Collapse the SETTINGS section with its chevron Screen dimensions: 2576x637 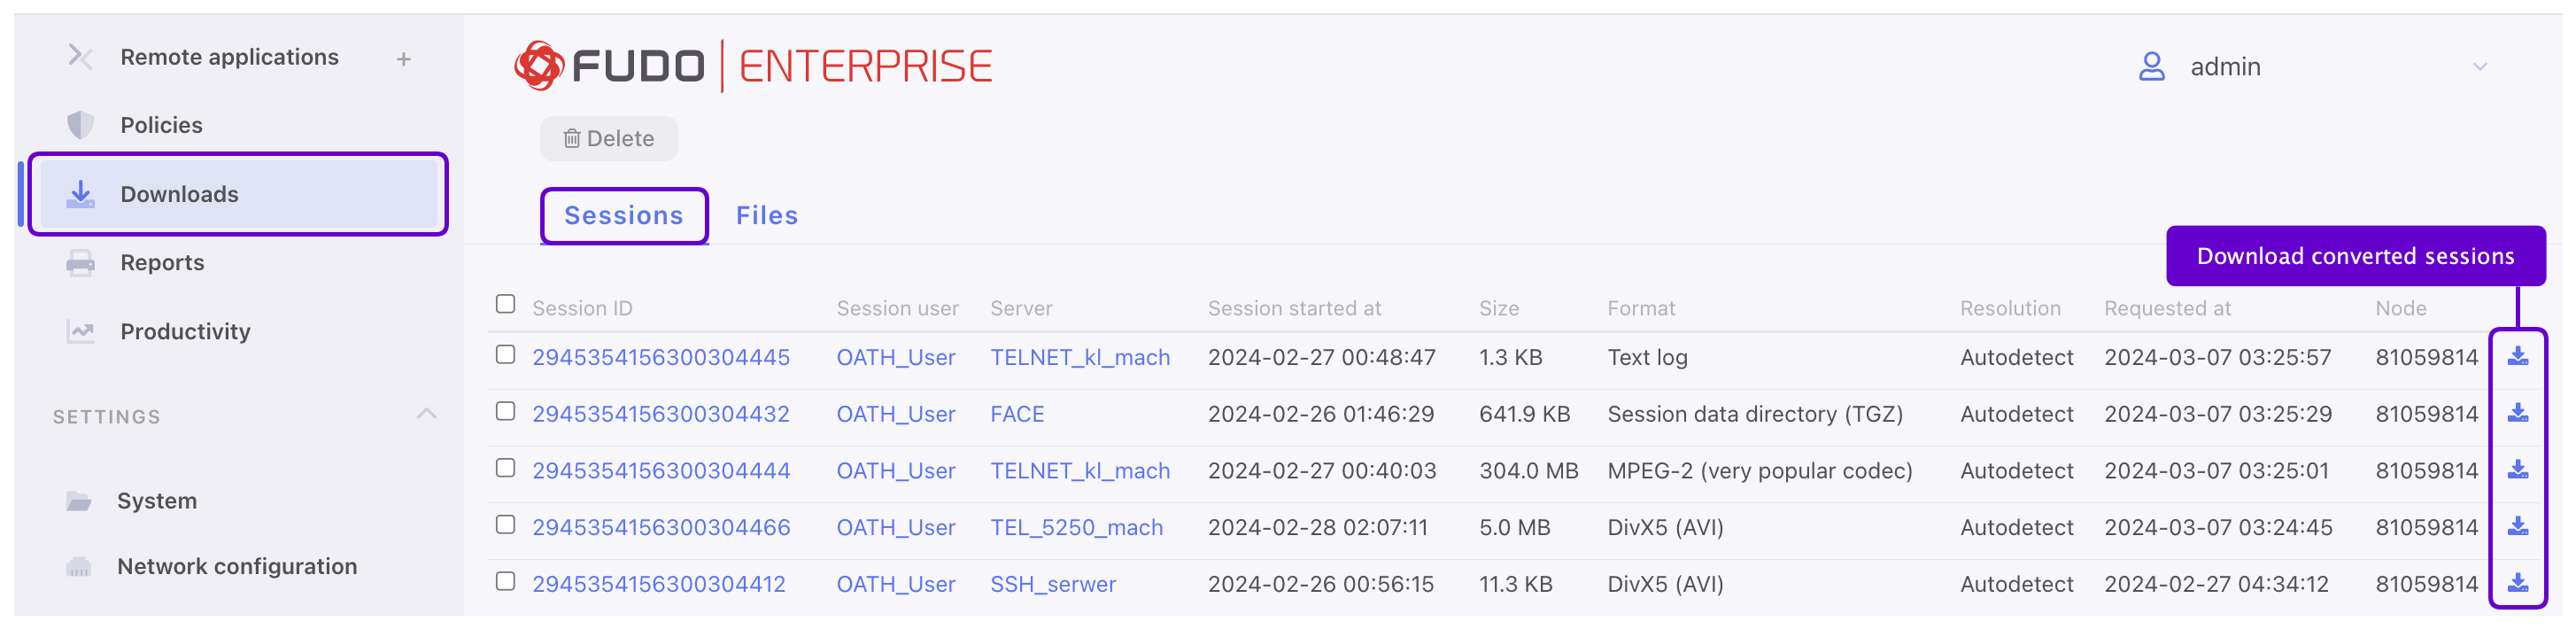(428, 412)
